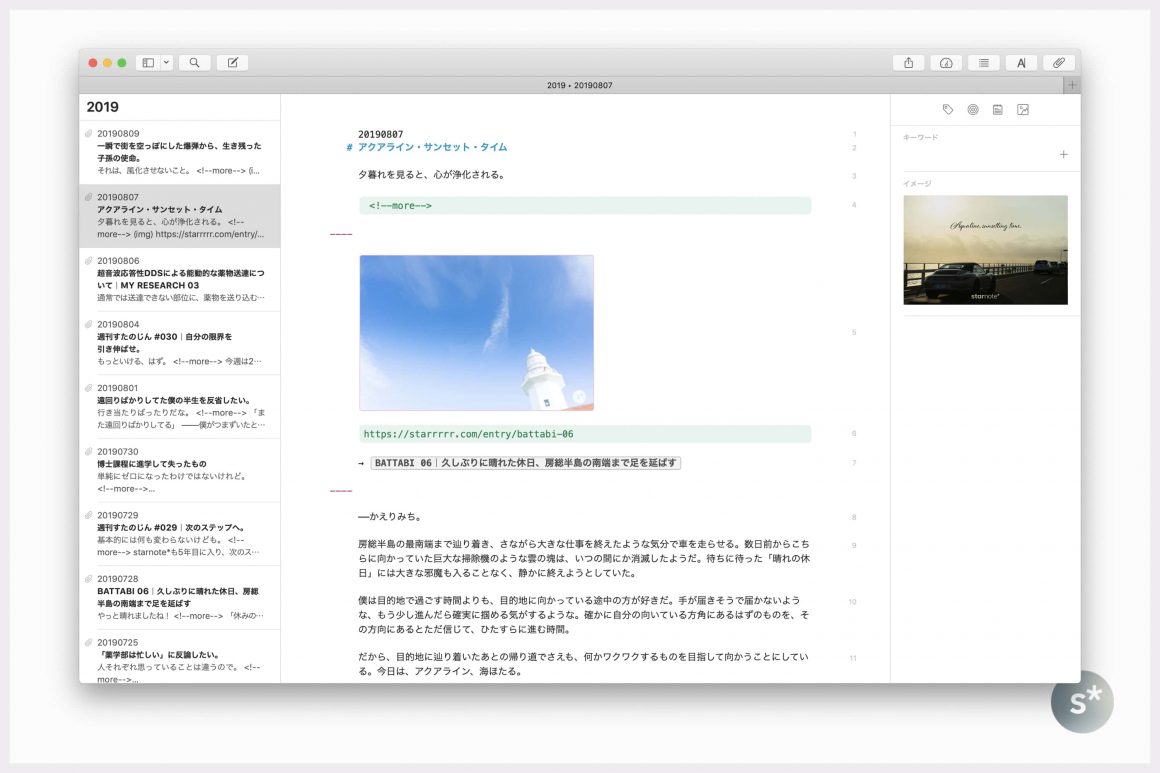Select the 20190809 sheet in list
Viewport: 1160px width, 773px height.
(x=180, y=151)
